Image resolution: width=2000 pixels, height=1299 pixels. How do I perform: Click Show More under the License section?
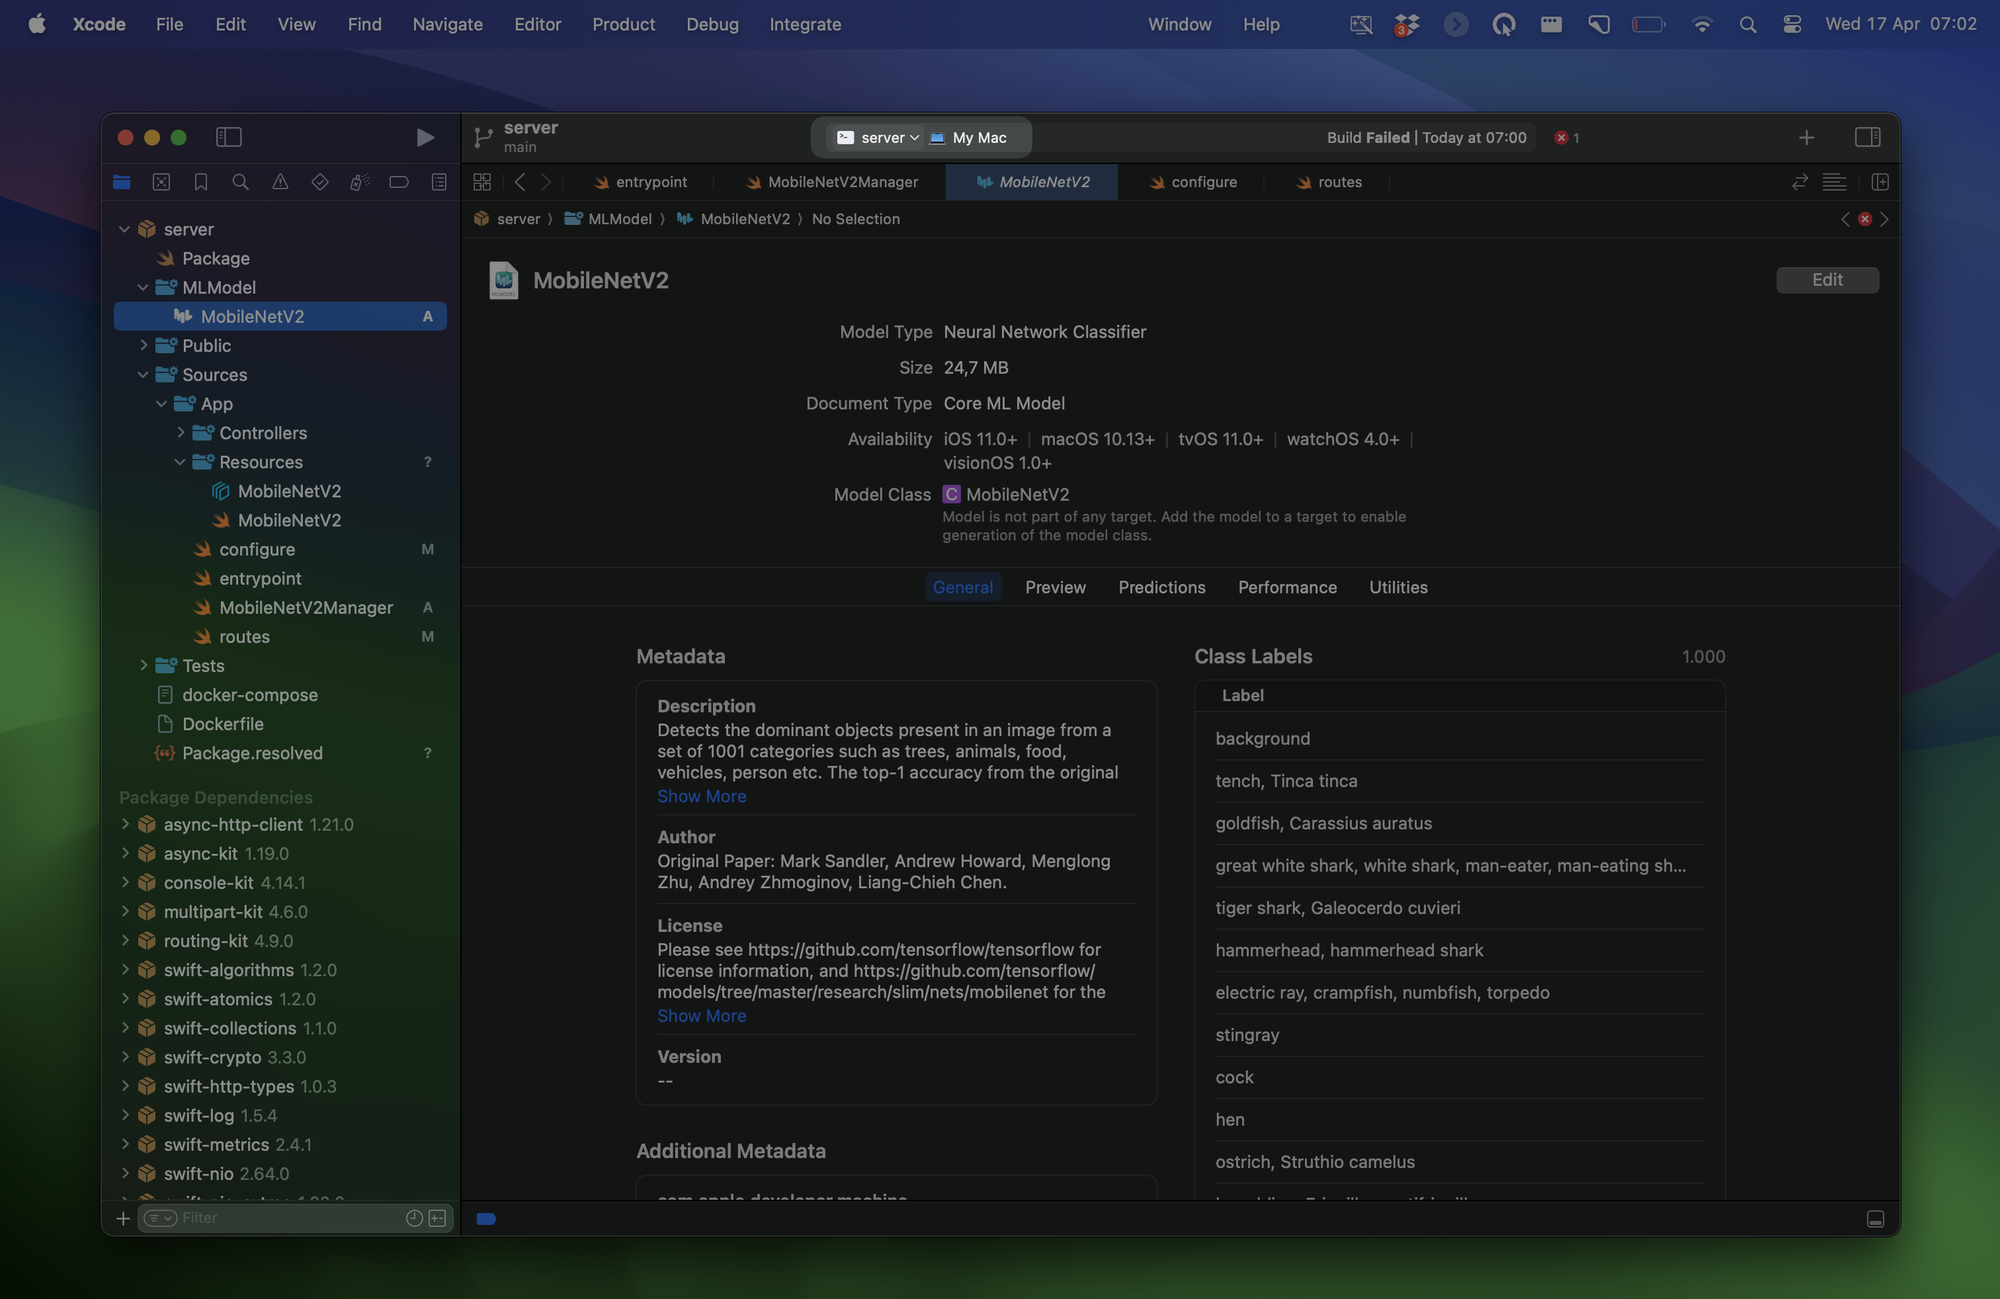tap(701, 1015)
